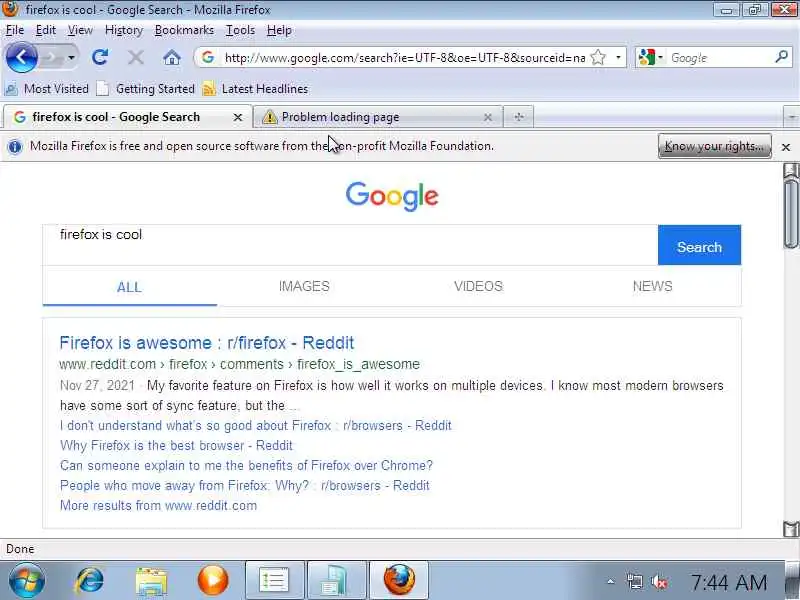Click the blue Search button
This screenshot has width=800, height=600.
[x=699, y=245]
